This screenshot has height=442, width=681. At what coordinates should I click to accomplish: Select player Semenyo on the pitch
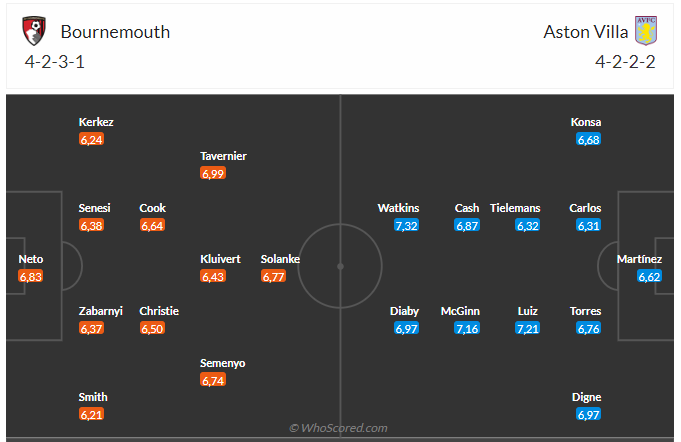coord(222,363)
